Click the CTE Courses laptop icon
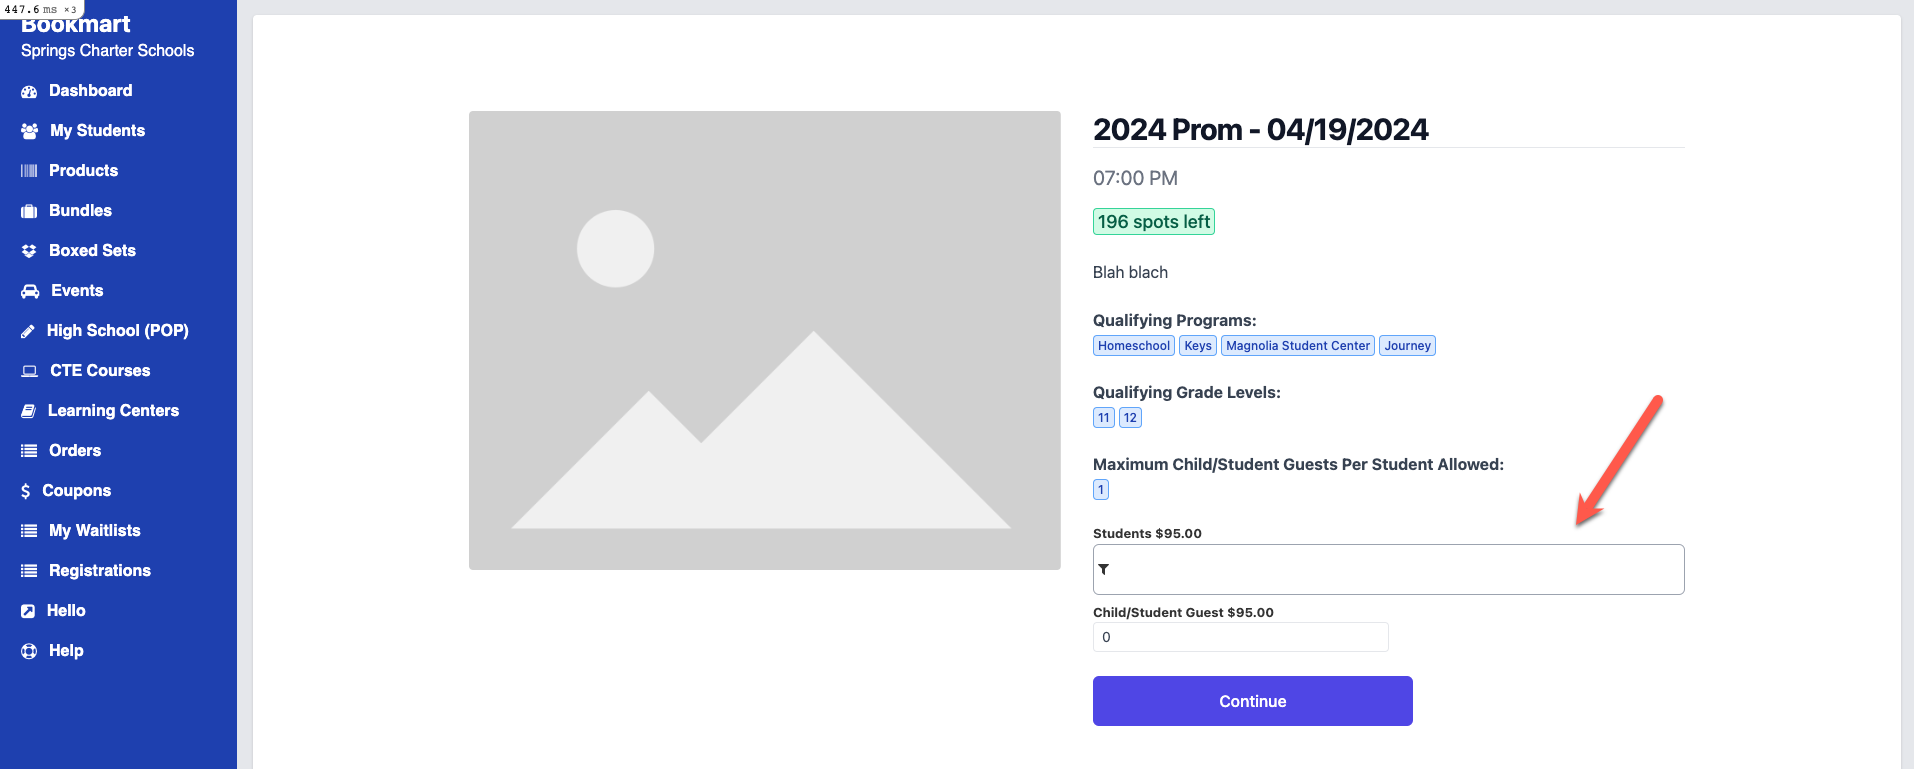1914x769 pixels. 30,371
